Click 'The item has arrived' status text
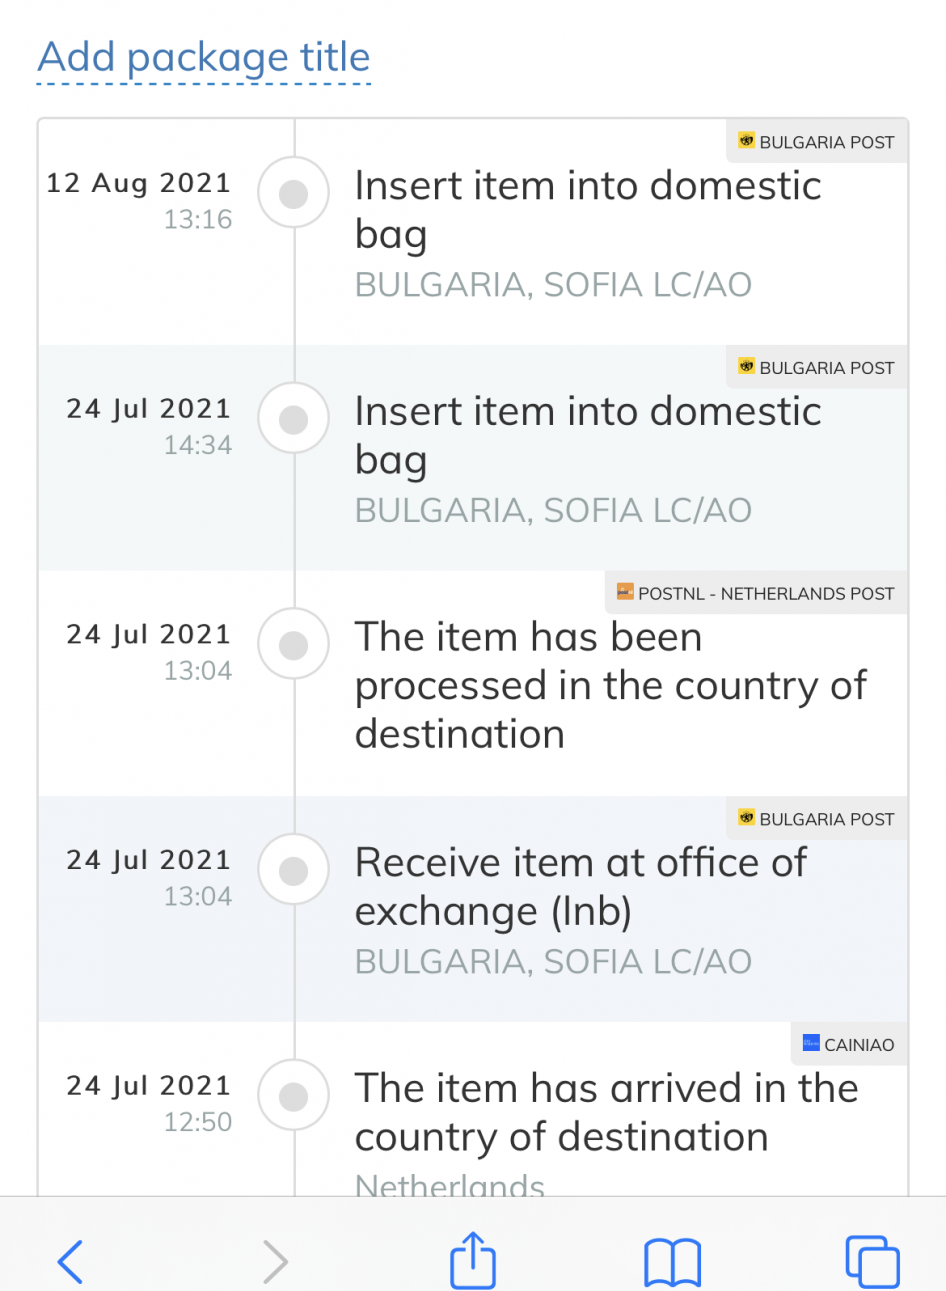 coord(606,1112)
